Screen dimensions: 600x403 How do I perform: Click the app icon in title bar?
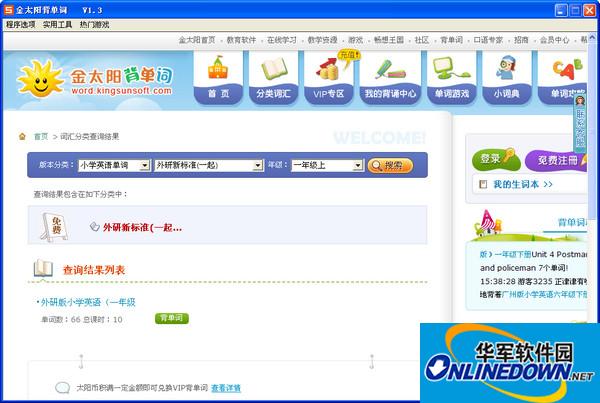pos(8,10)
